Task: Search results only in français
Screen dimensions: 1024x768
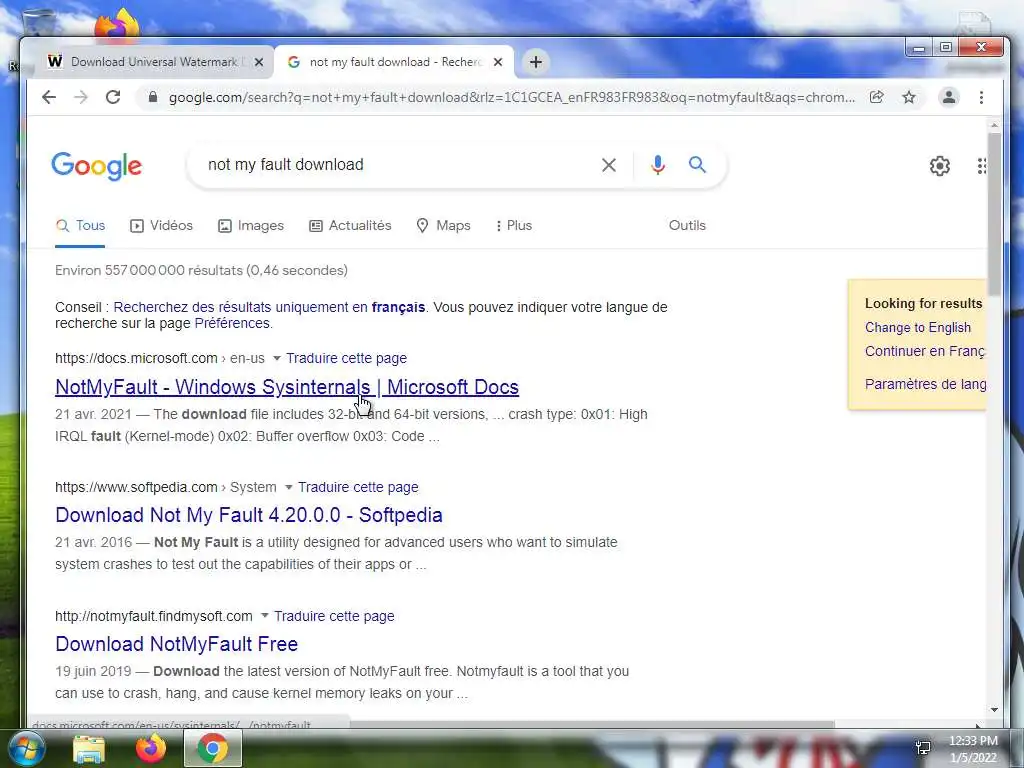Action: click(x=269, y=307)
